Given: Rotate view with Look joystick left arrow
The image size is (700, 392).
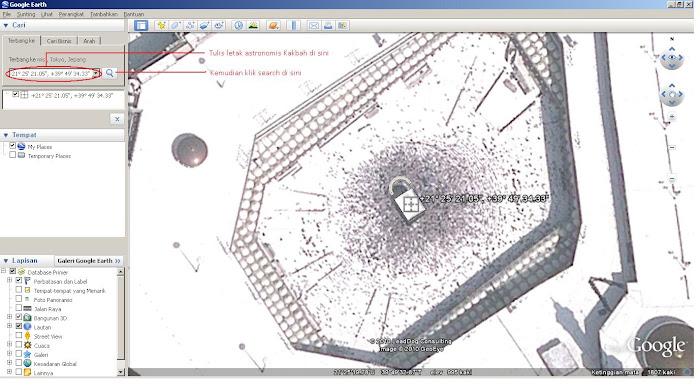Looking at the screenshot, I should pyautogui.click(x=663, y=57).
